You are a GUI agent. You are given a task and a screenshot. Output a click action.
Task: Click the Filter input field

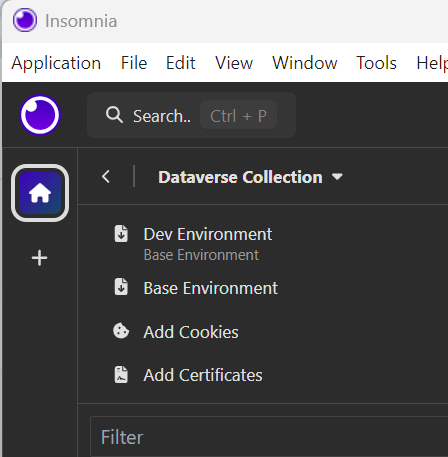click(269, 437)
